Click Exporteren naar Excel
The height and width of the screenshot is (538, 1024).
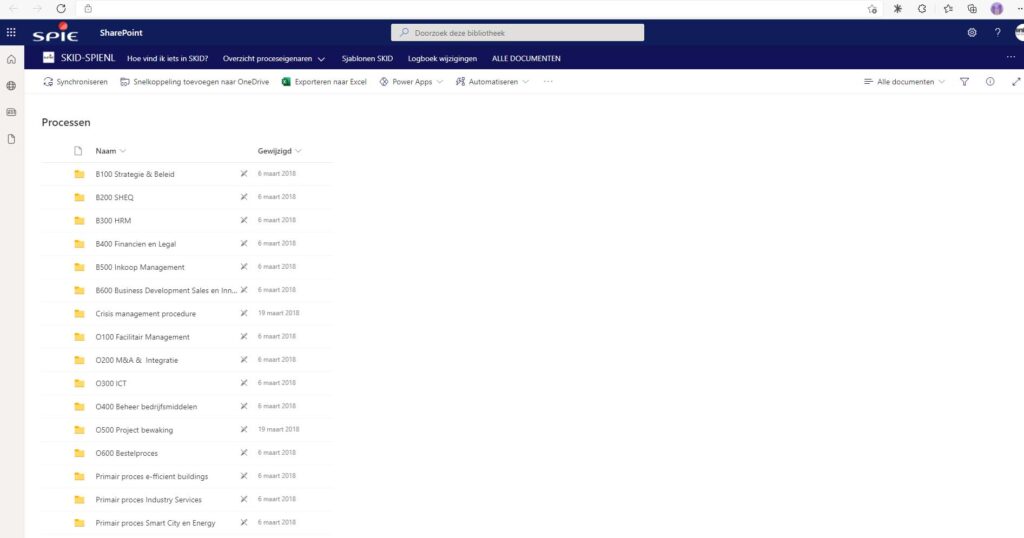(x=324, y=82)
